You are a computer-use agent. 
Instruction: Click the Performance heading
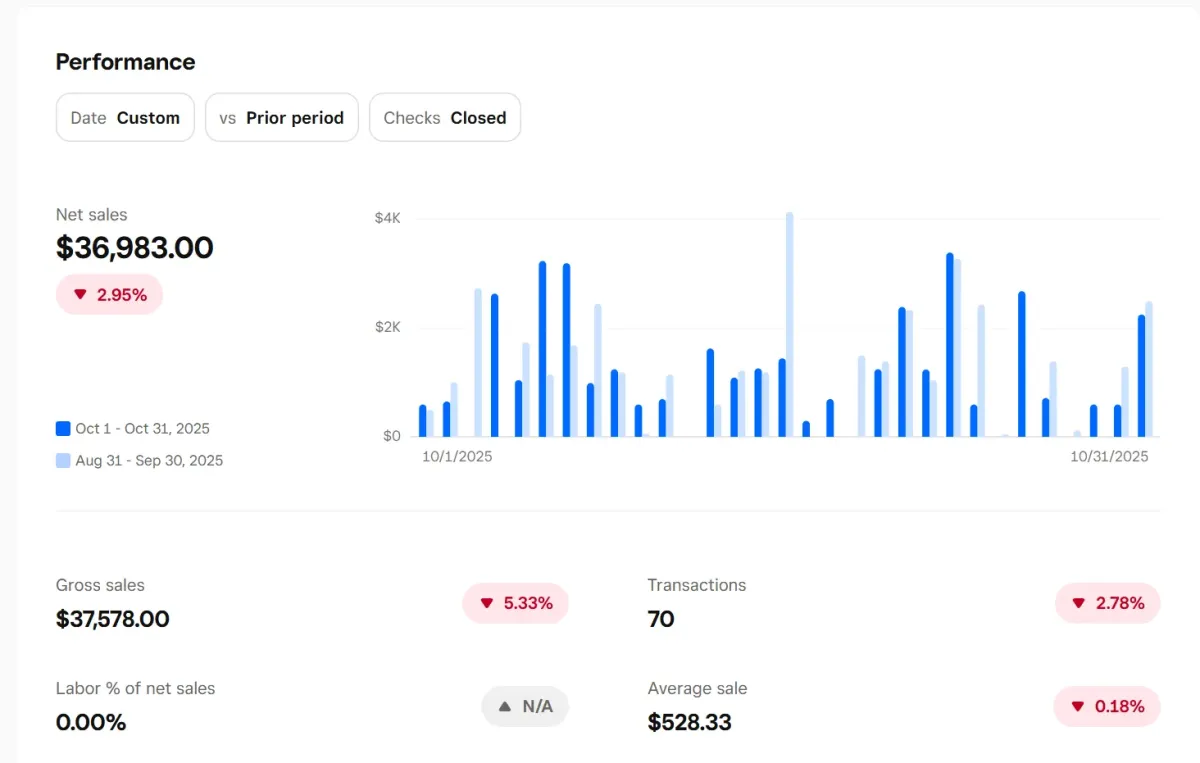126,62
